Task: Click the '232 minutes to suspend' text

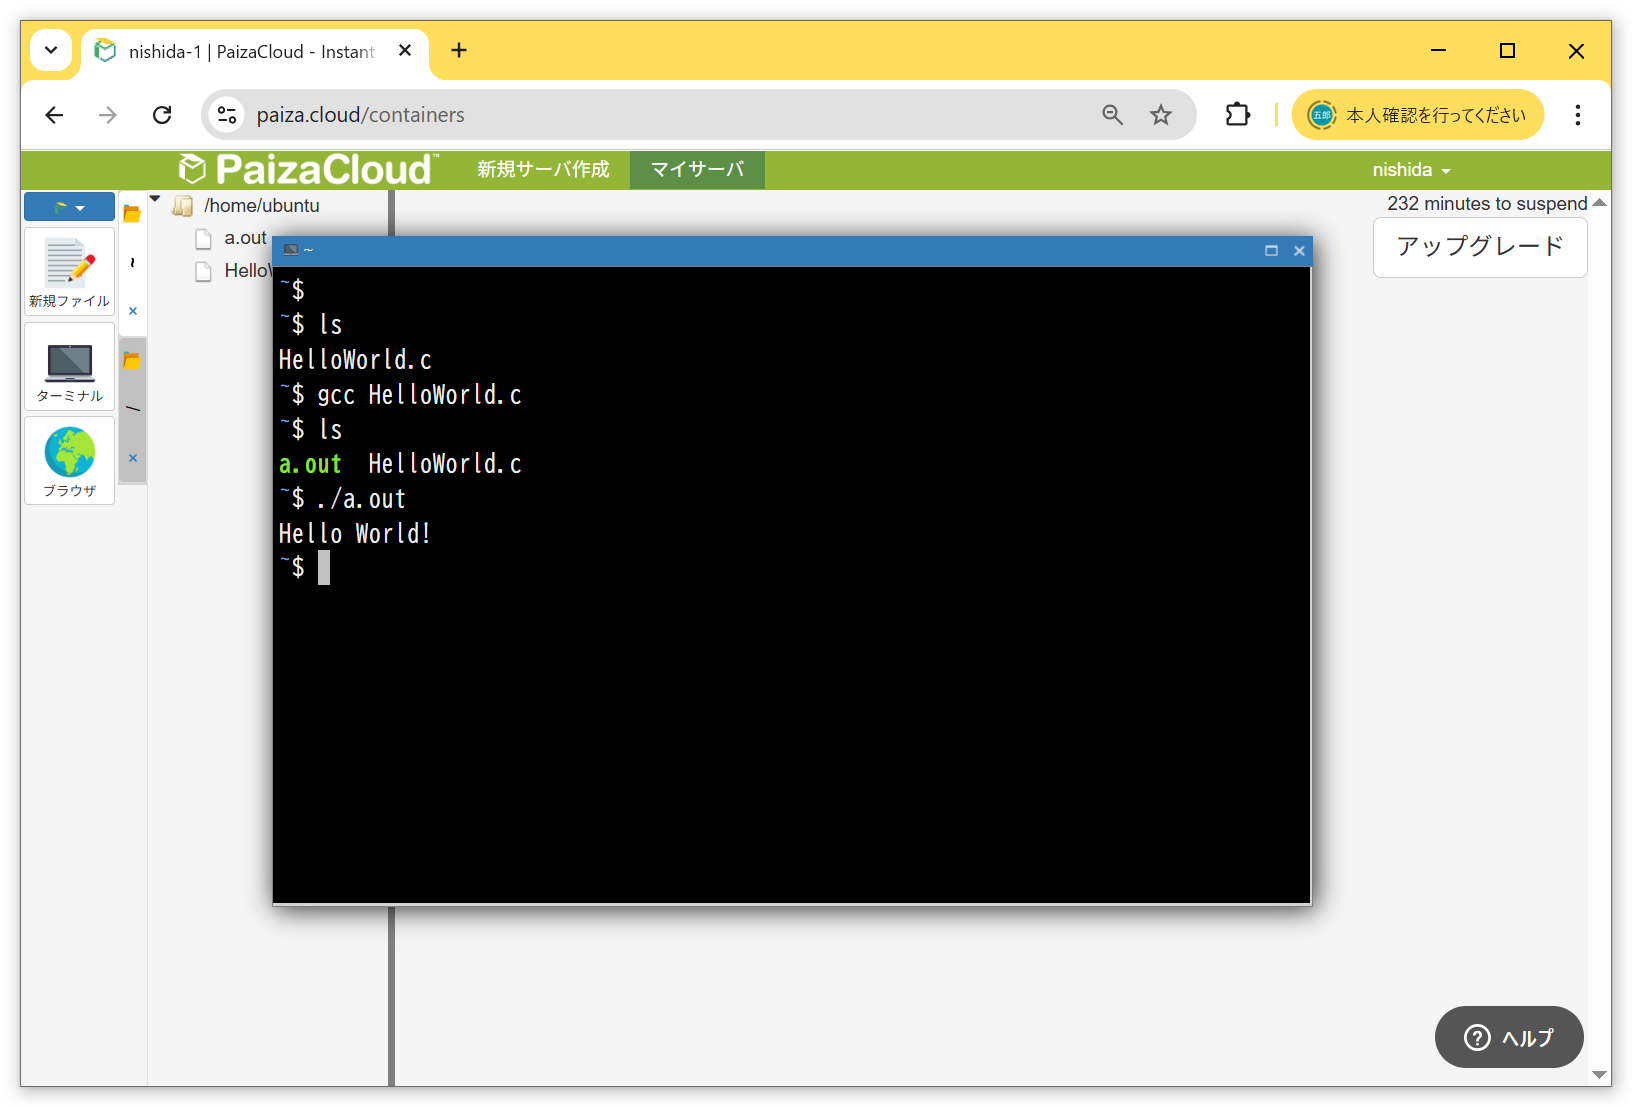Action: coord(1487,204)
